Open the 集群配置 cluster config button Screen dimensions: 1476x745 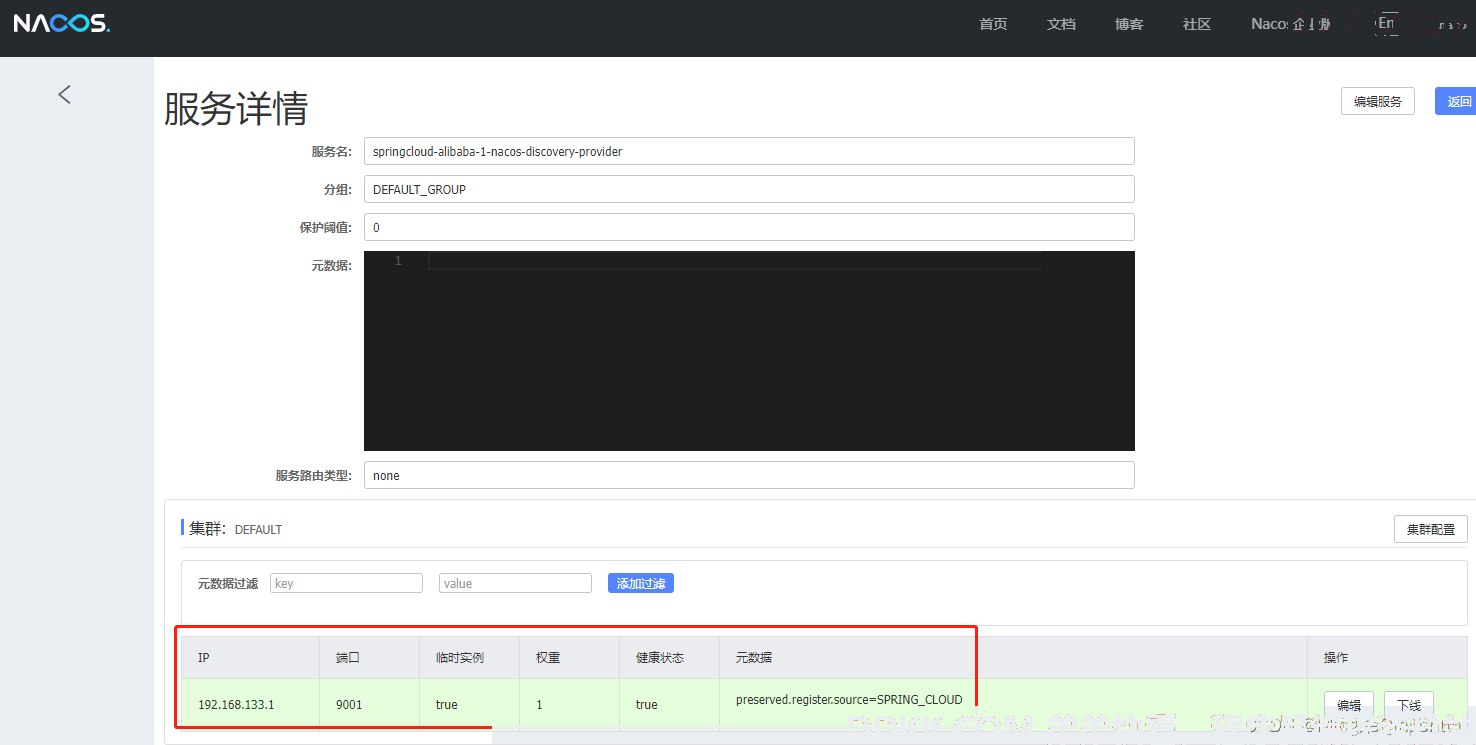click(1430, 529)
